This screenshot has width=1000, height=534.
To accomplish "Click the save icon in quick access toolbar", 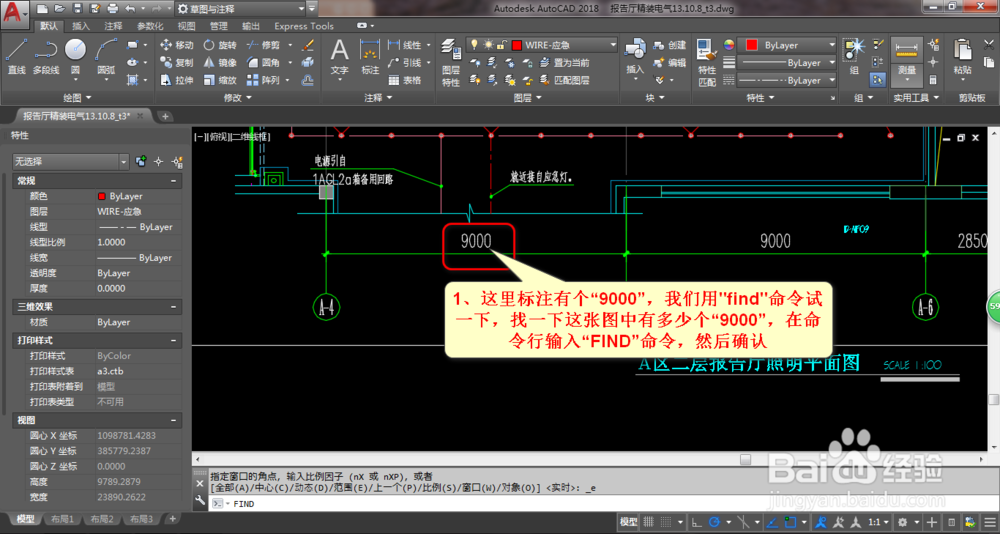I will pyautogui.click(x=77, y=8).
